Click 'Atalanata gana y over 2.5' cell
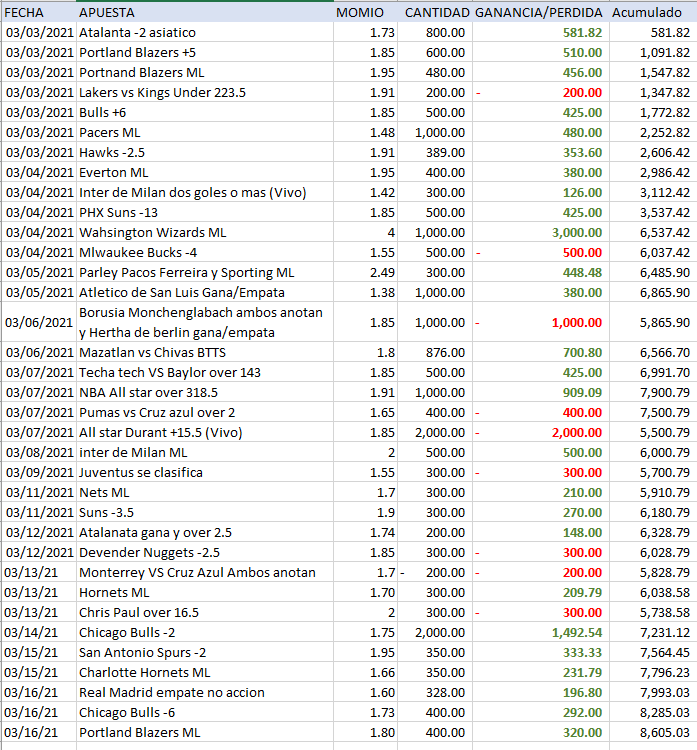 tap(205, 532)
